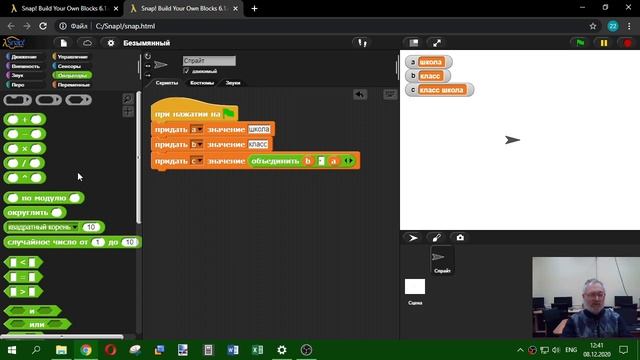
Task: Take a camera snapshot for new sprite
Action: (460, 238)
